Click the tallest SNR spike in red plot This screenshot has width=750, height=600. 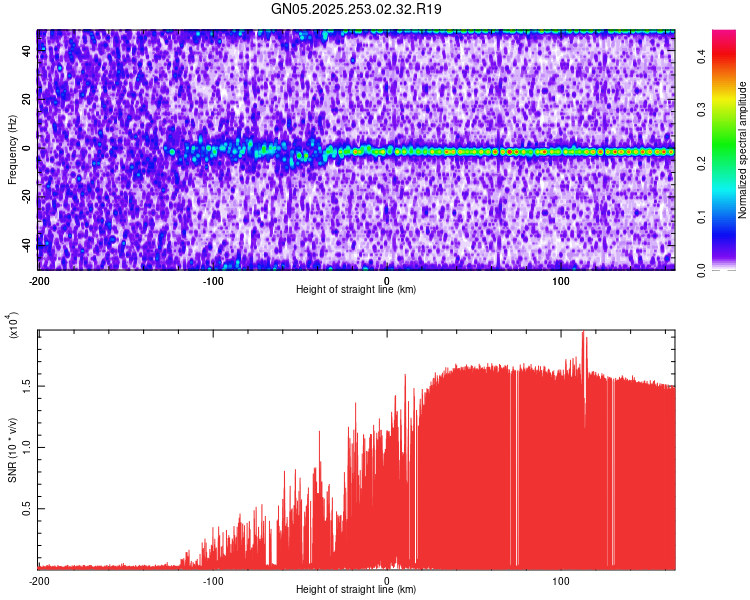pyautogui.click(x=584, y=335)
